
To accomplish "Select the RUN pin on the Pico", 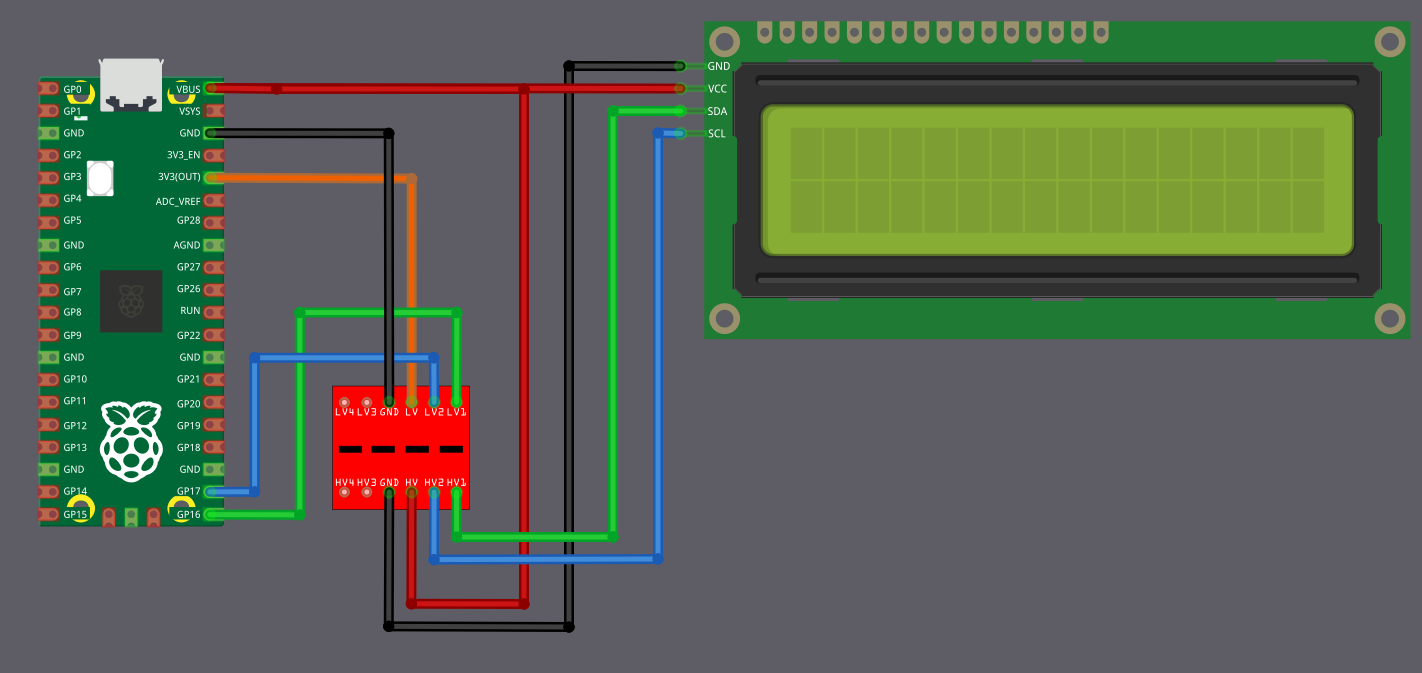I will 212,311.
